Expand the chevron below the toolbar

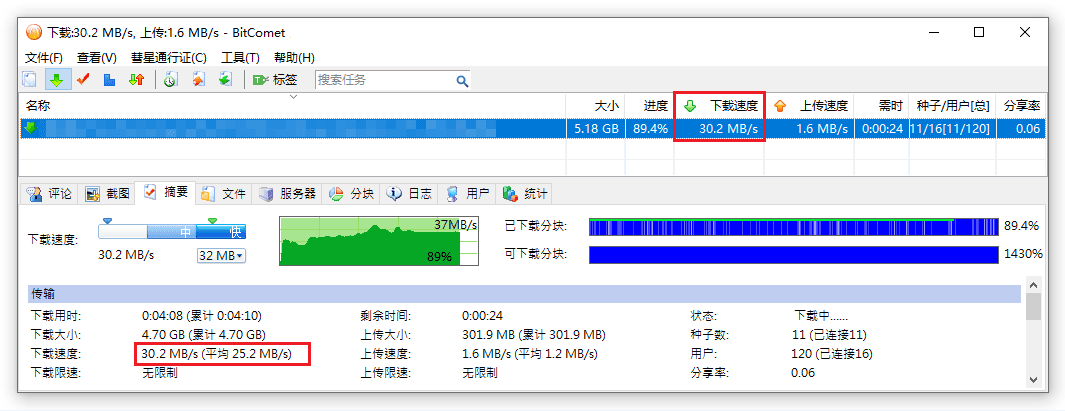(x=293, y=97)
